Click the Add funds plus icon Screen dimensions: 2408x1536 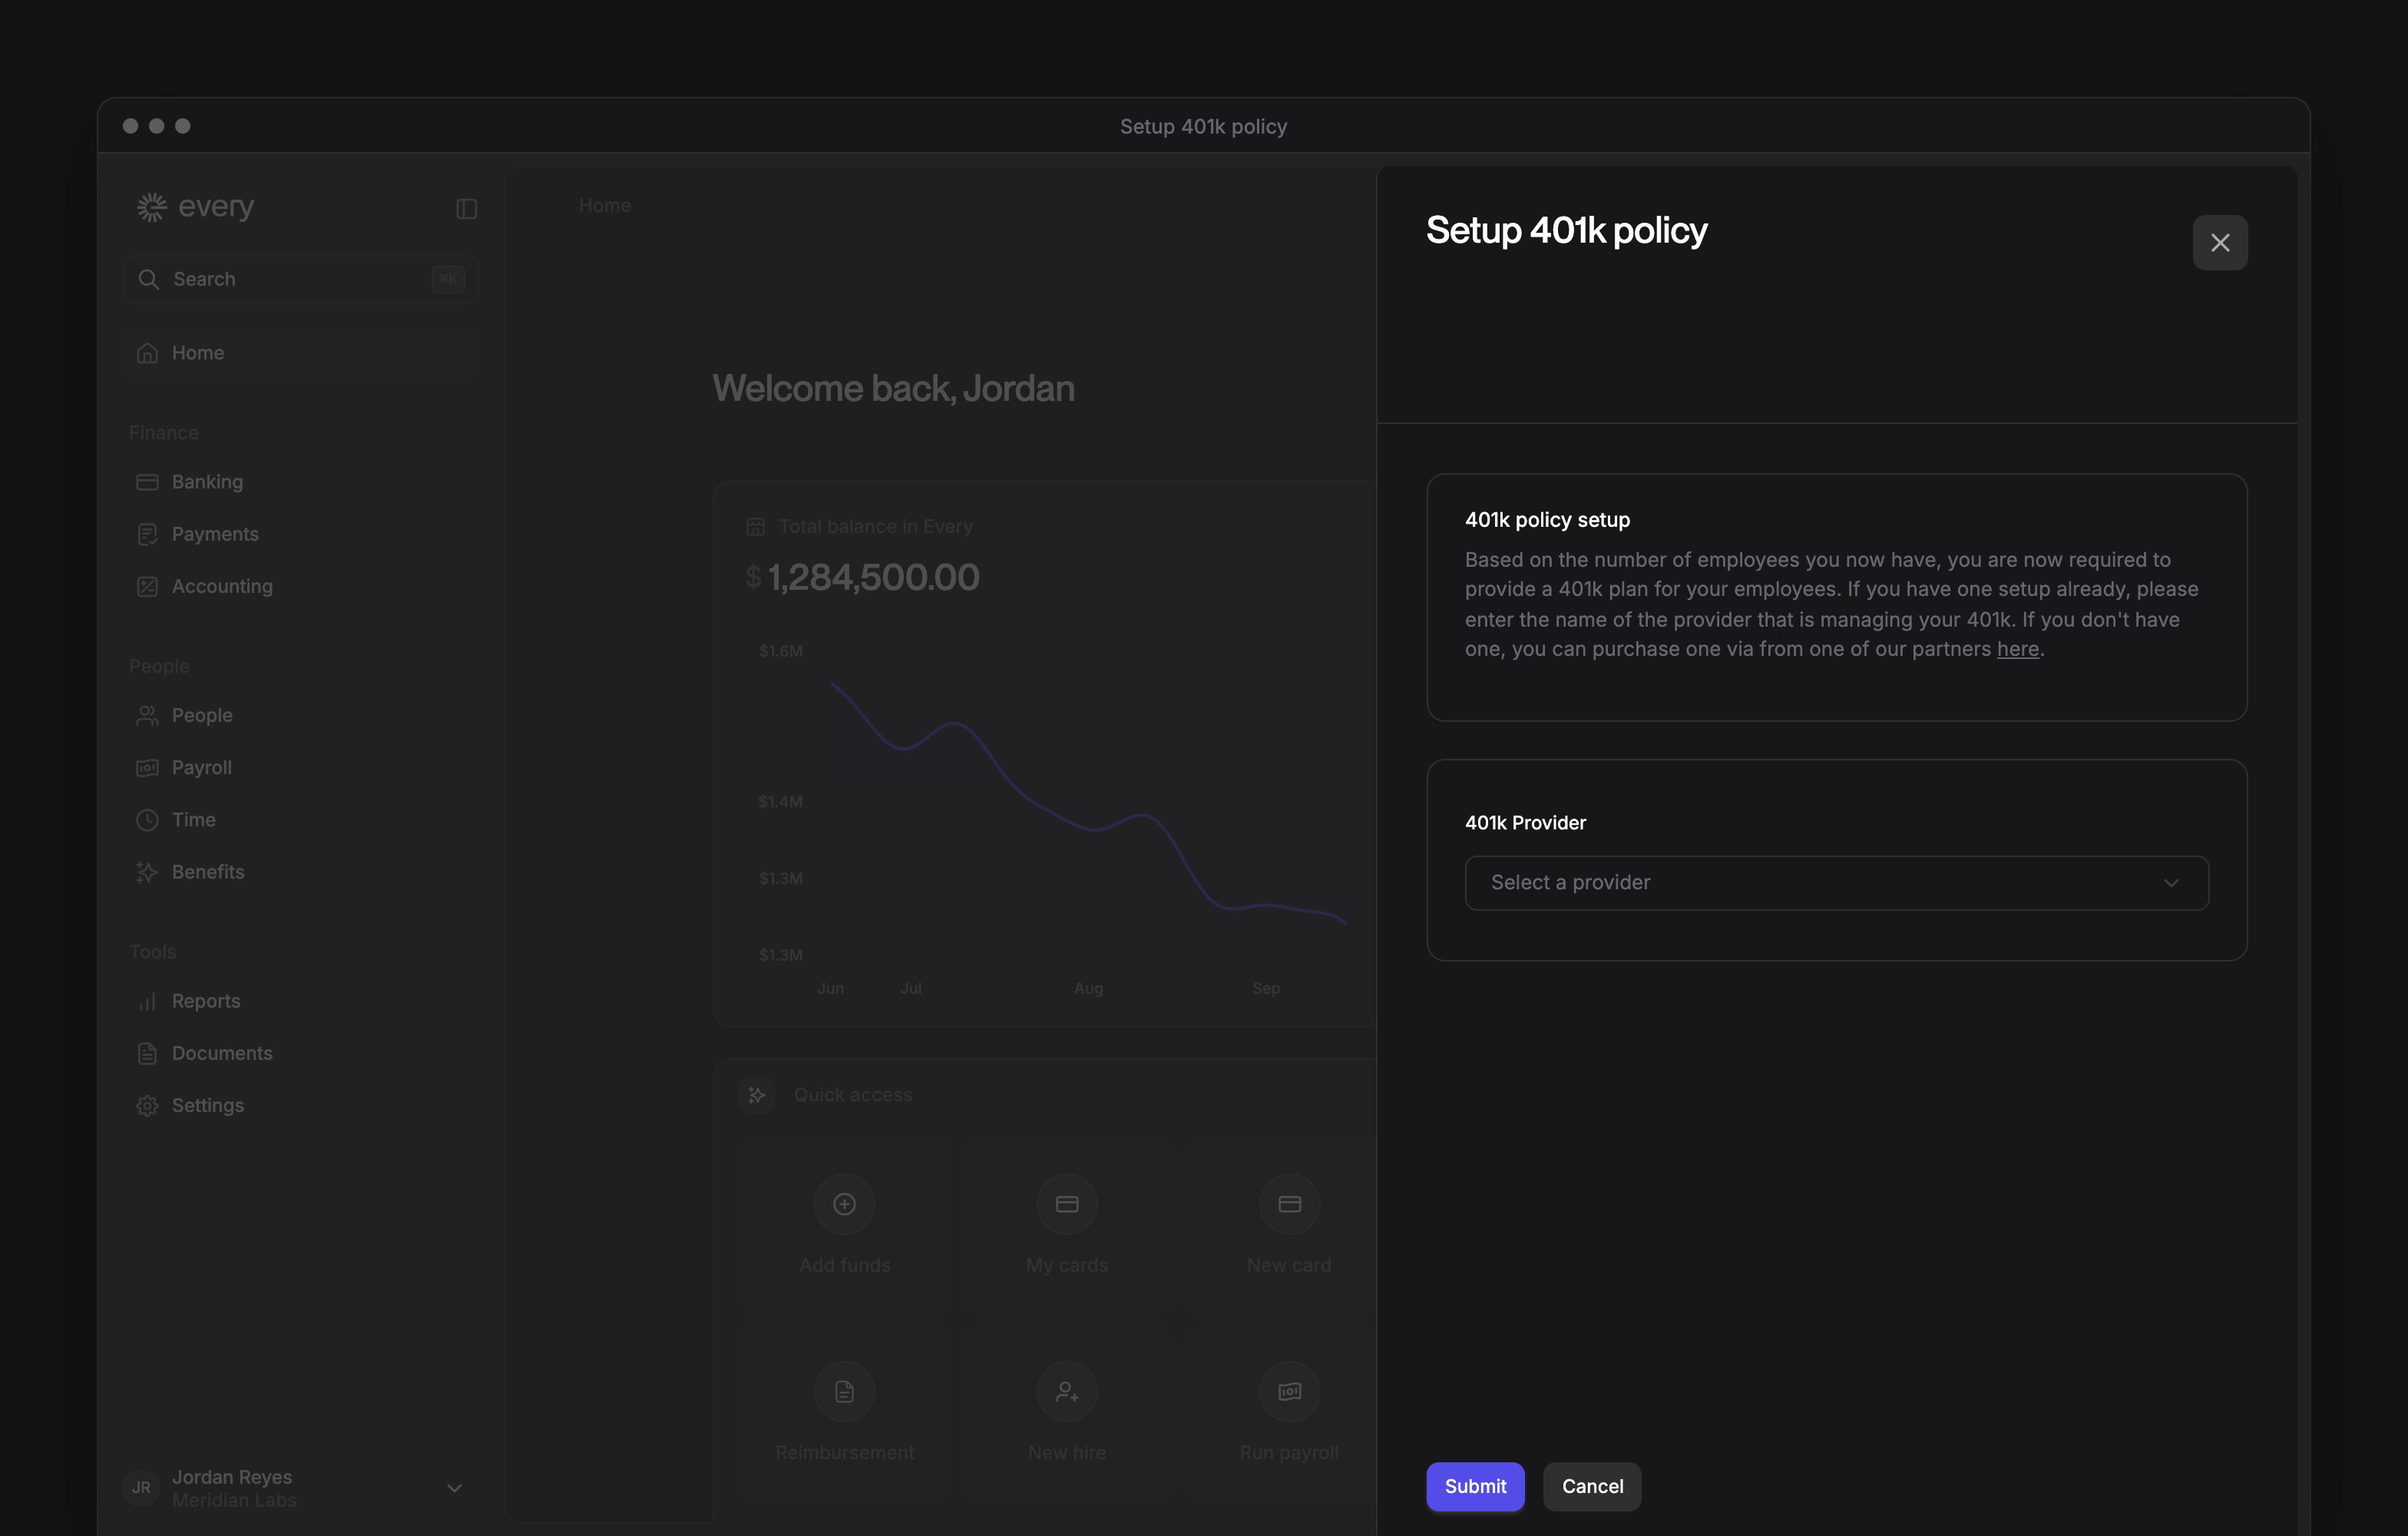pyautogui.click(x=844, y=1204)
